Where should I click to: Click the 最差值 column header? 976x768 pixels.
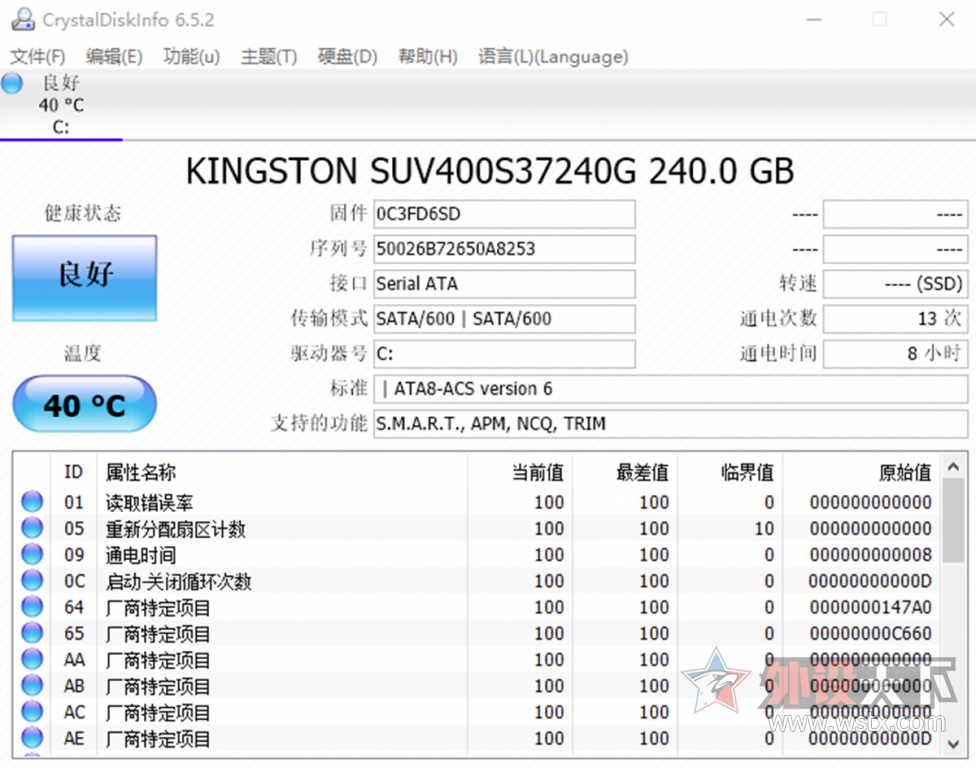(x=625, y=472)
